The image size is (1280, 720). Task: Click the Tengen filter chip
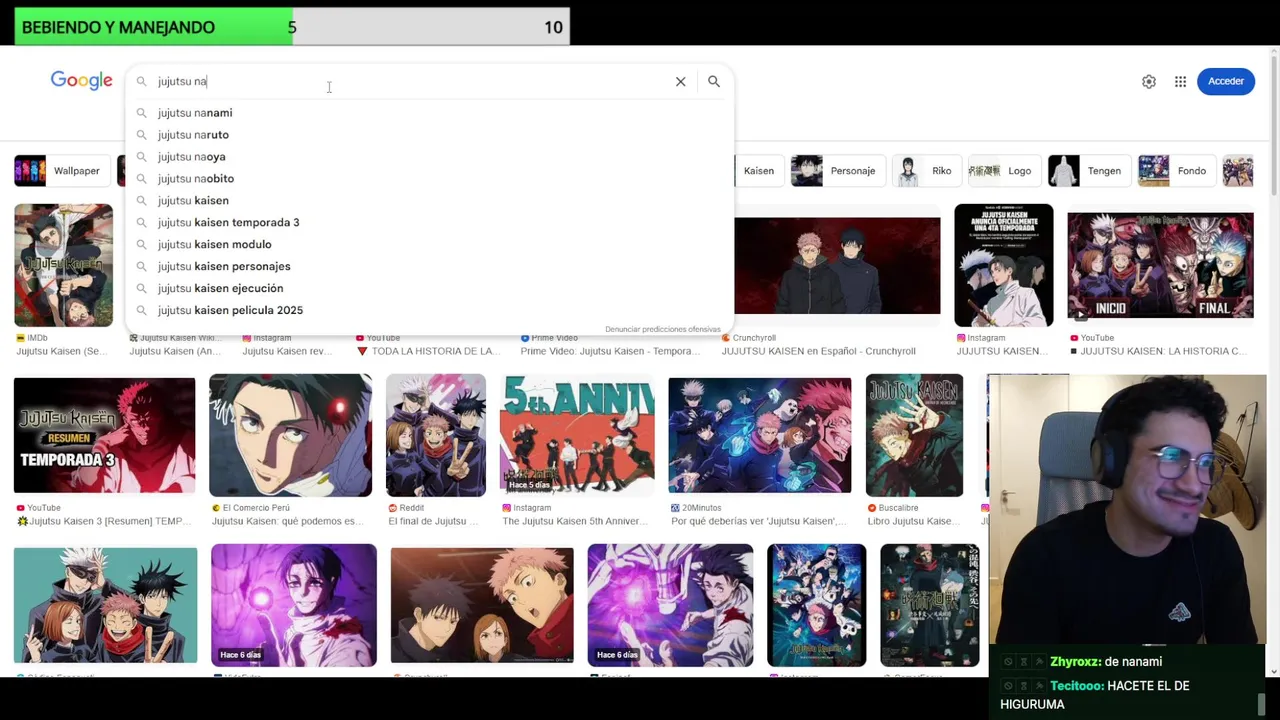[x=1089, y=171]
